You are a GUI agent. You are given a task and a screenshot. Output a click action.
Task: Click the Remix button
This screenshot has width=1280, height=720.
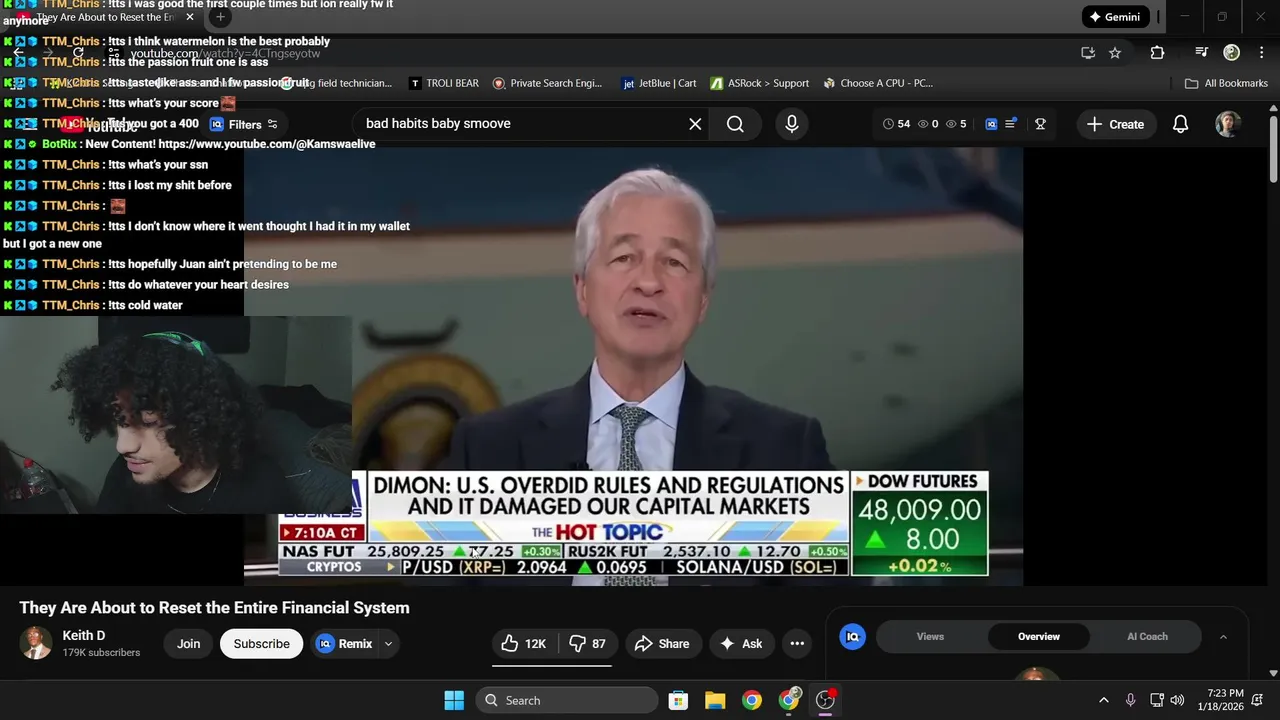(344, 644)
